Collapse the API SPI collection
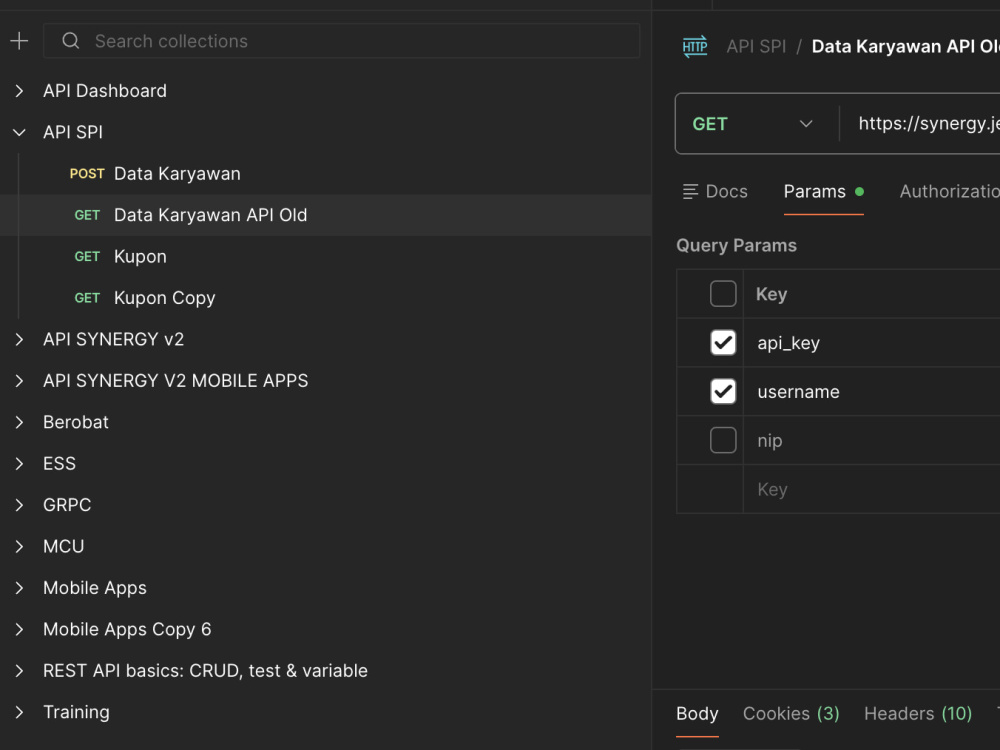 coord(19,132)
